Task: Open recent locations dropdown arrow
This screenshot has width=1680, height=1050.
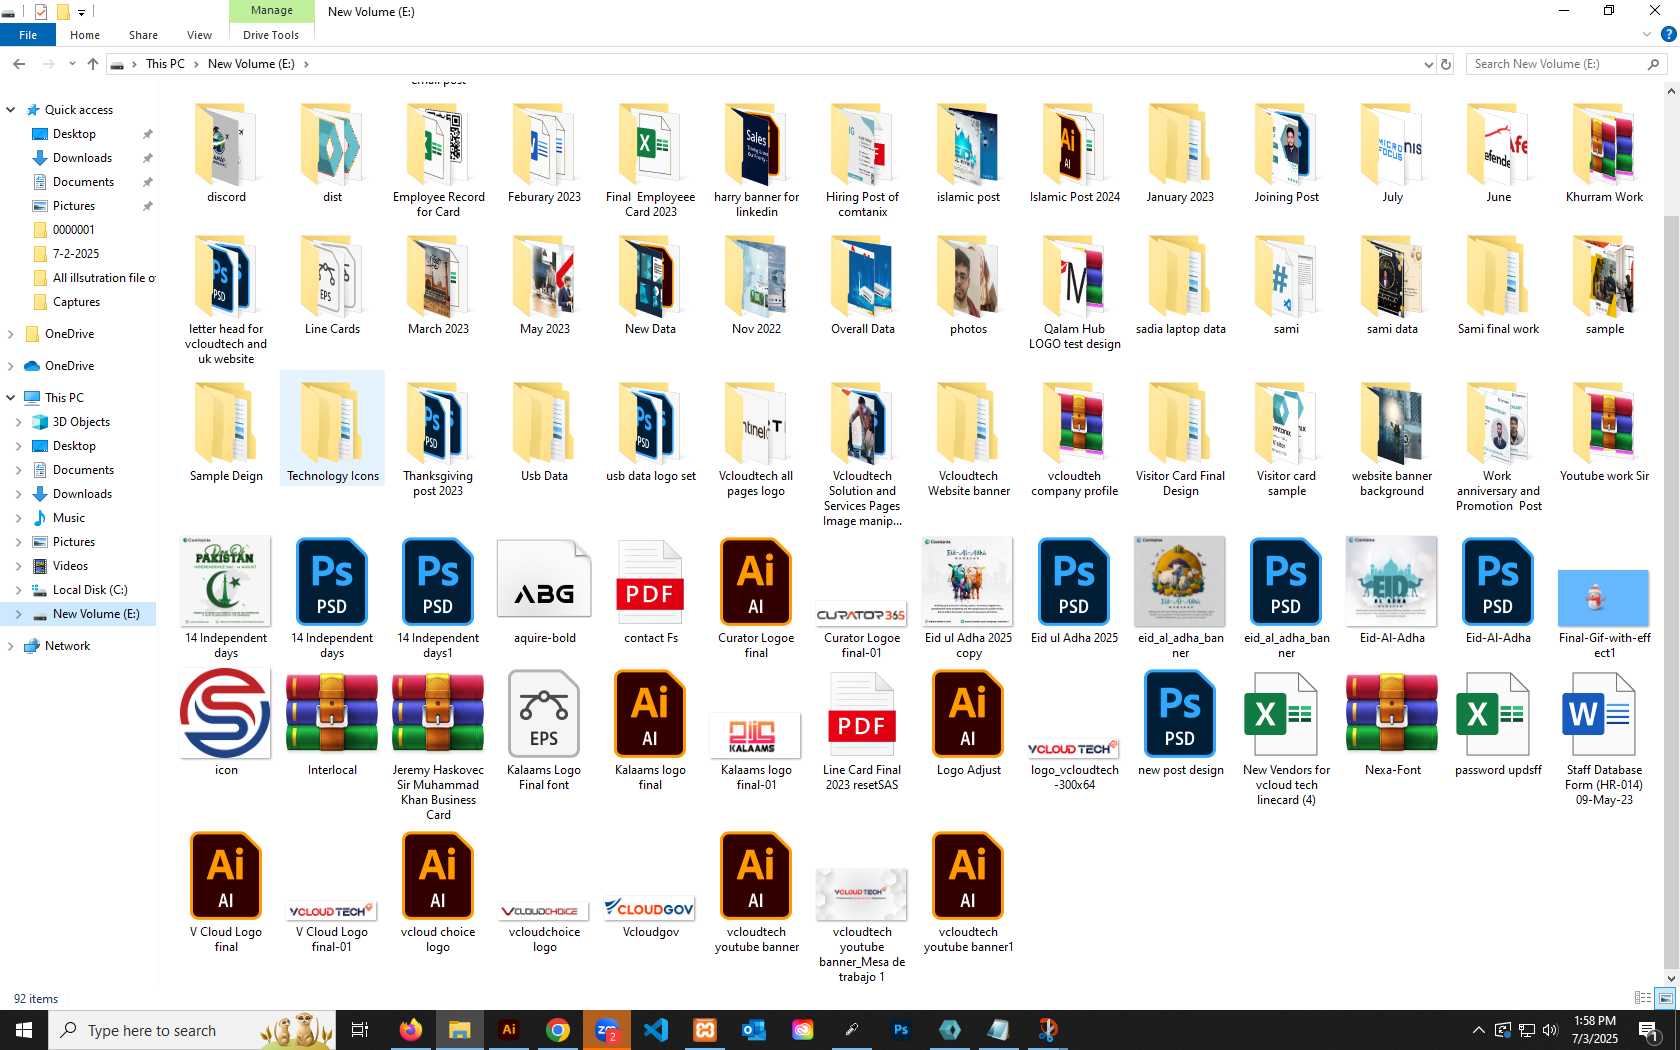Action: pyautogui.click(x=72, y=64)
